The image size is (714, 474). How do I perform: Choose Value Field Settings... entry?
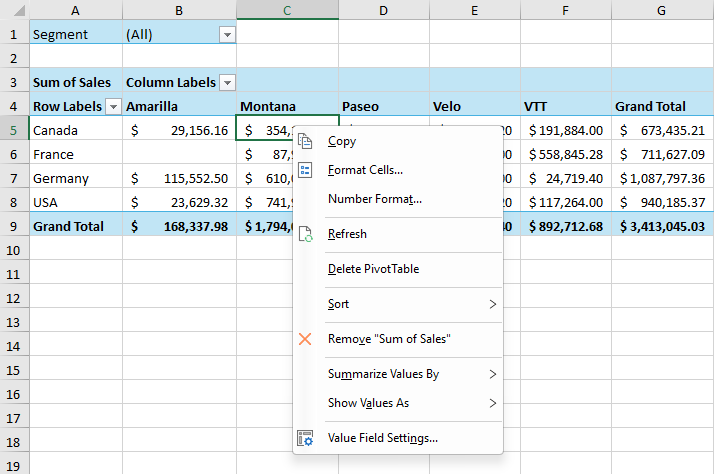click(x=398, y=438)
